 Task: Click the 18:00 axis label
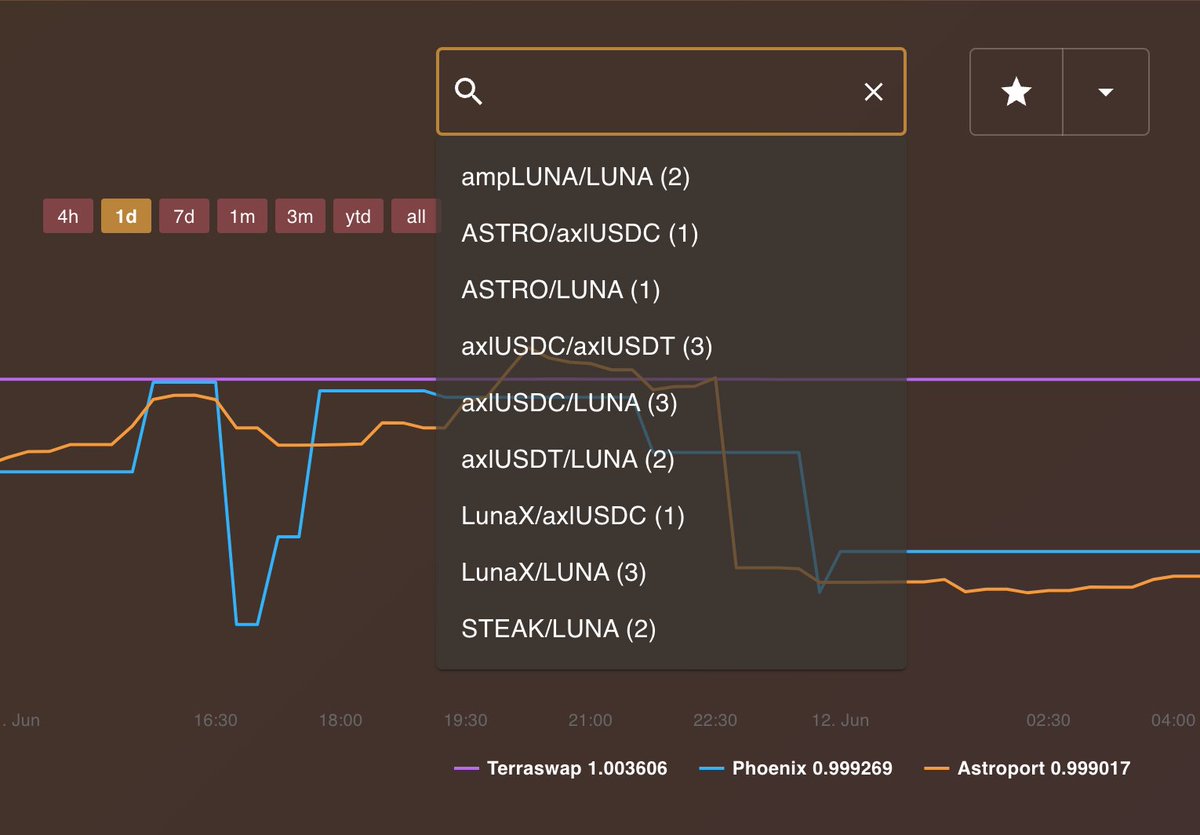point(341,720)
